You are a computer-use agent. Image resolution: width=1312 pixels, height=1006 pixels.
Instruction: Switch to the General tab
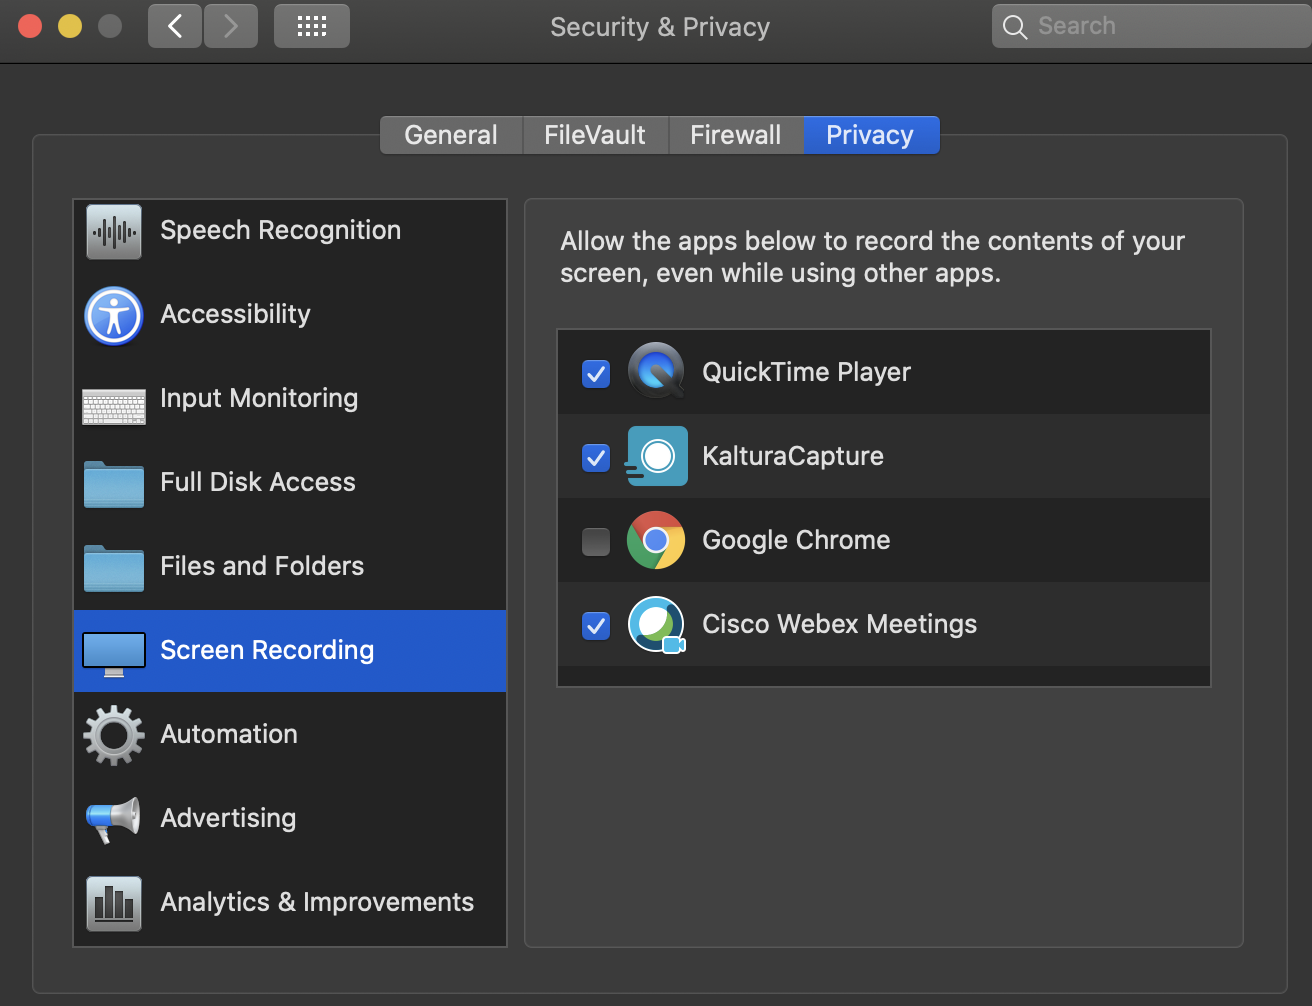click(451, 135)
